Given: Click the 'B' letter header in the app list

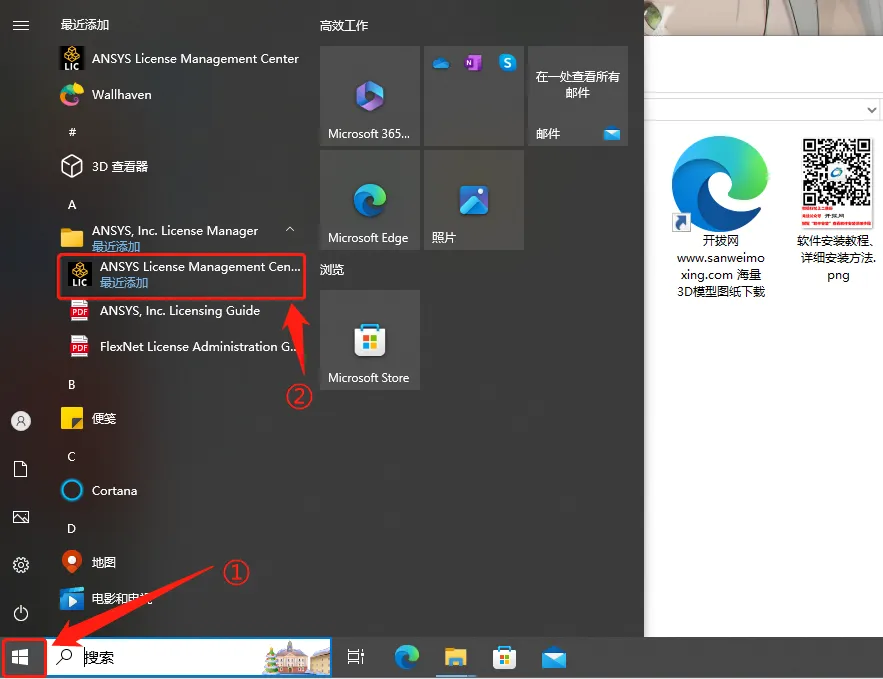Looking at the screenshot, I should pos(72,385).
